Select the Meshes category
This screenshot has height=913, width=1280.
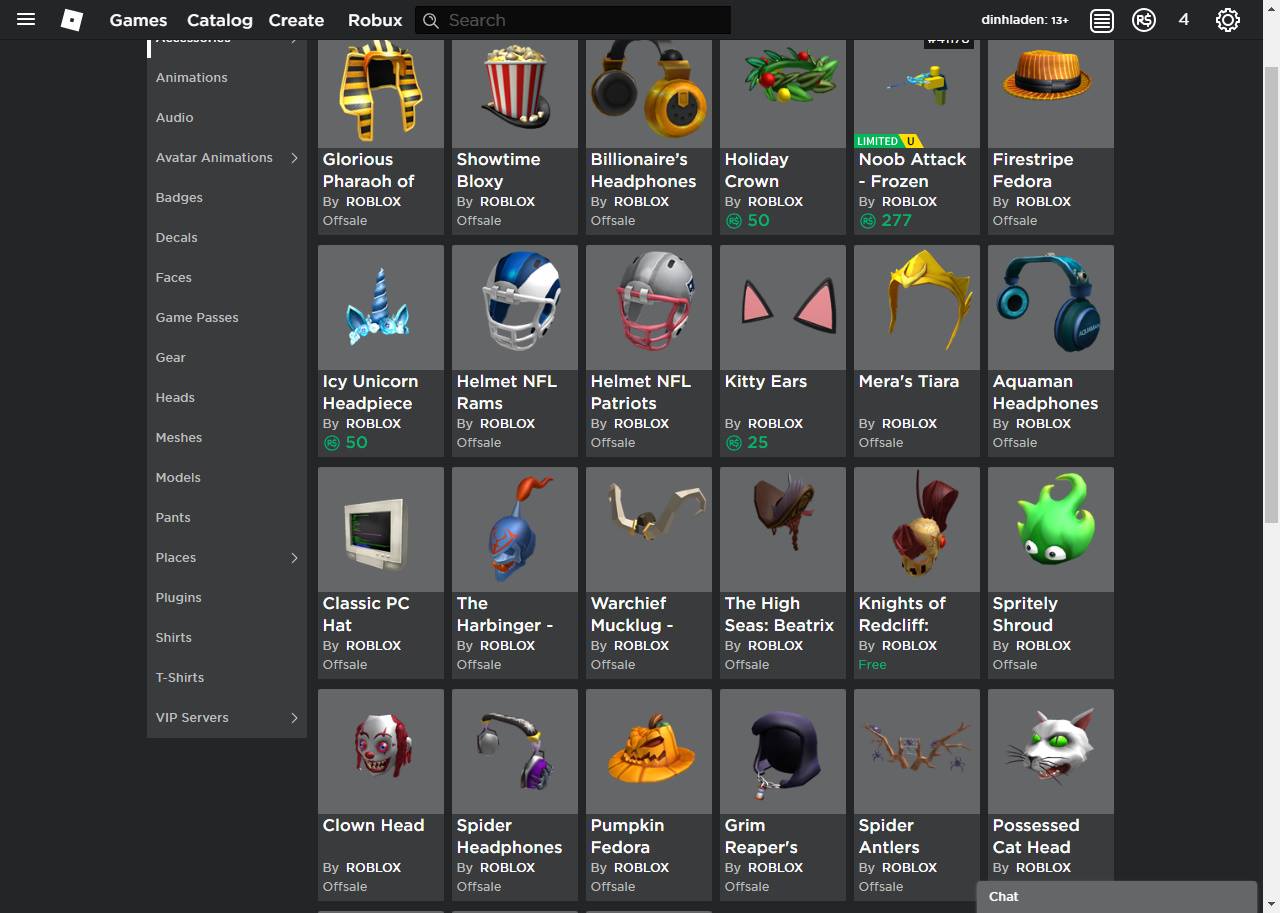[179, 437]
